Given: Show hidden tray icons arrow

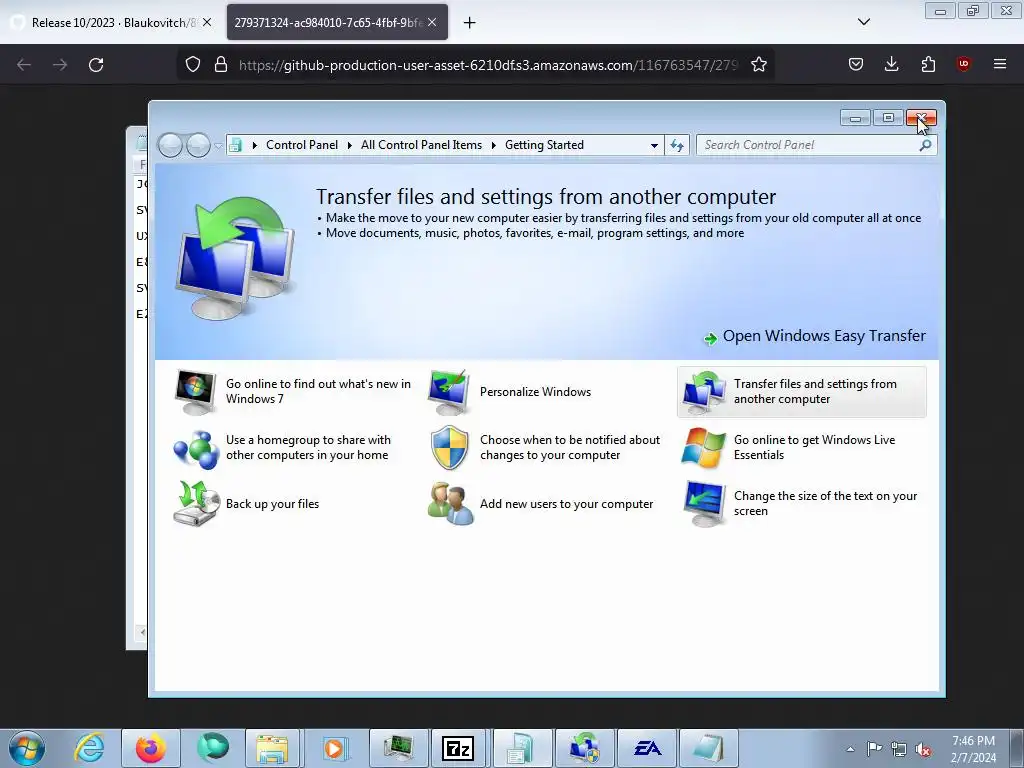Looking at the screenshot, I should point(850,749).
